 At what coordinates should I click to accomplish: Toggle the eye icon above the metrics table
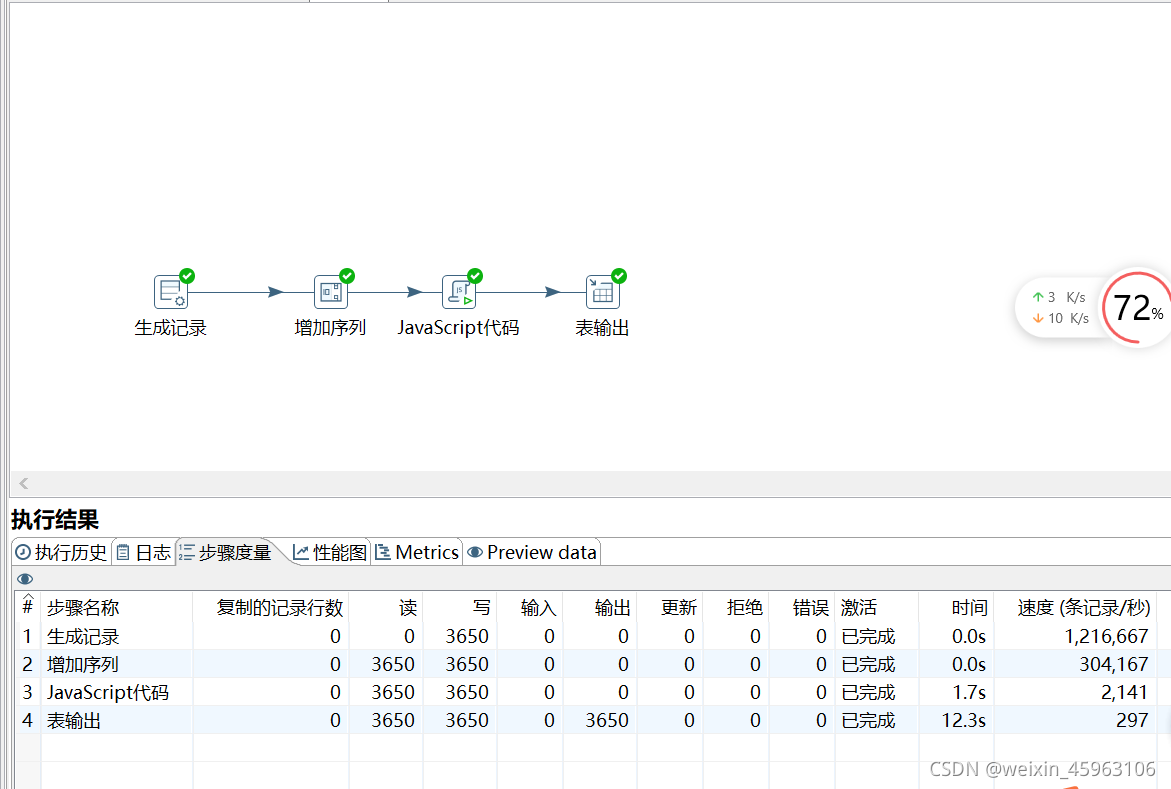(x=25, y=579)
